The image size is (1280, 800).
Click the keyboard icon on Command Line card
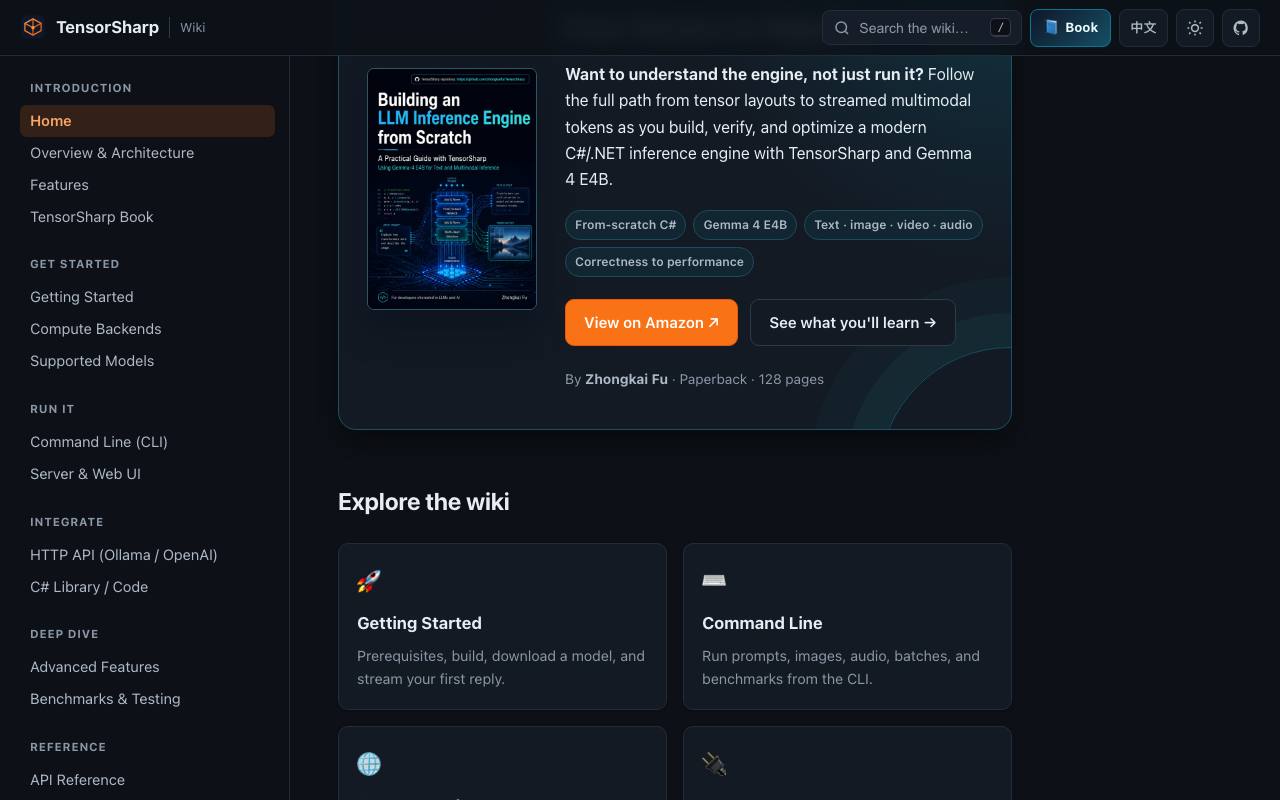(714, 581)
